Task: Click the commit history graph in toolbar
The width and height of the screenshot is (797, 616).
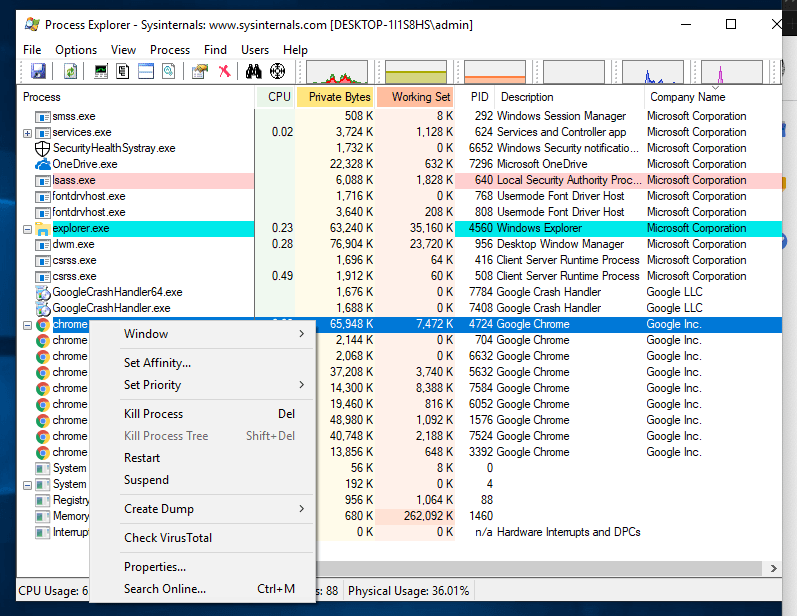Action: coord(416,72)
